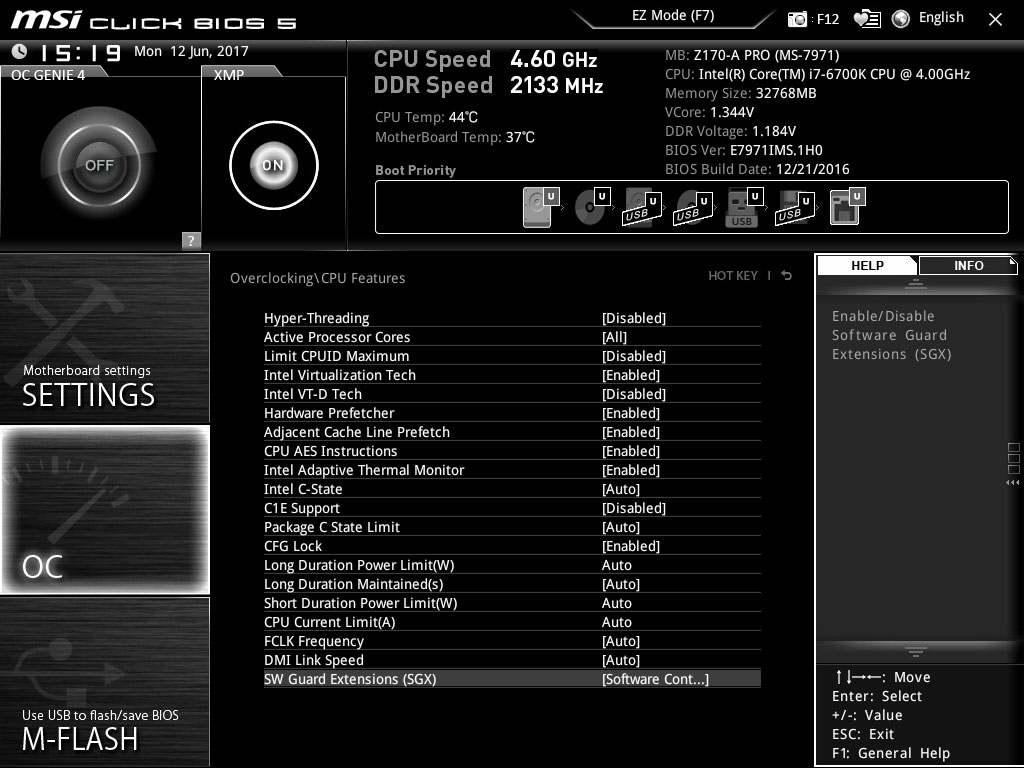Click the 'Overclocking\CPU Features' breadcrumb
Screen dimensions: 1024x768
pyautogui.click(x=317, y=278)
